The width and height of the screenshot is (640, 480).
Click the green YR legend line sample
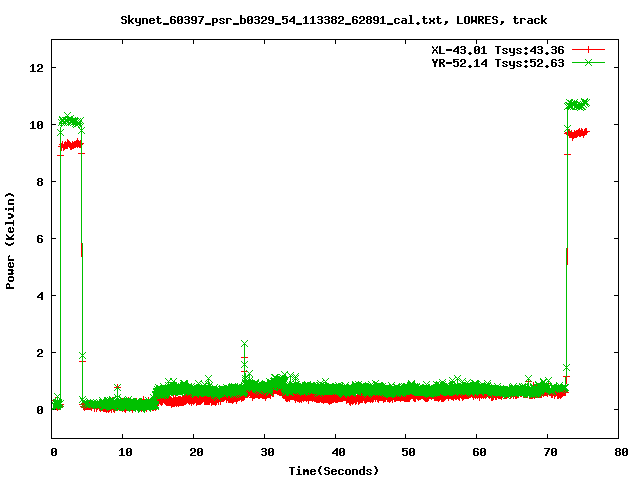click(x=588, y=62)
